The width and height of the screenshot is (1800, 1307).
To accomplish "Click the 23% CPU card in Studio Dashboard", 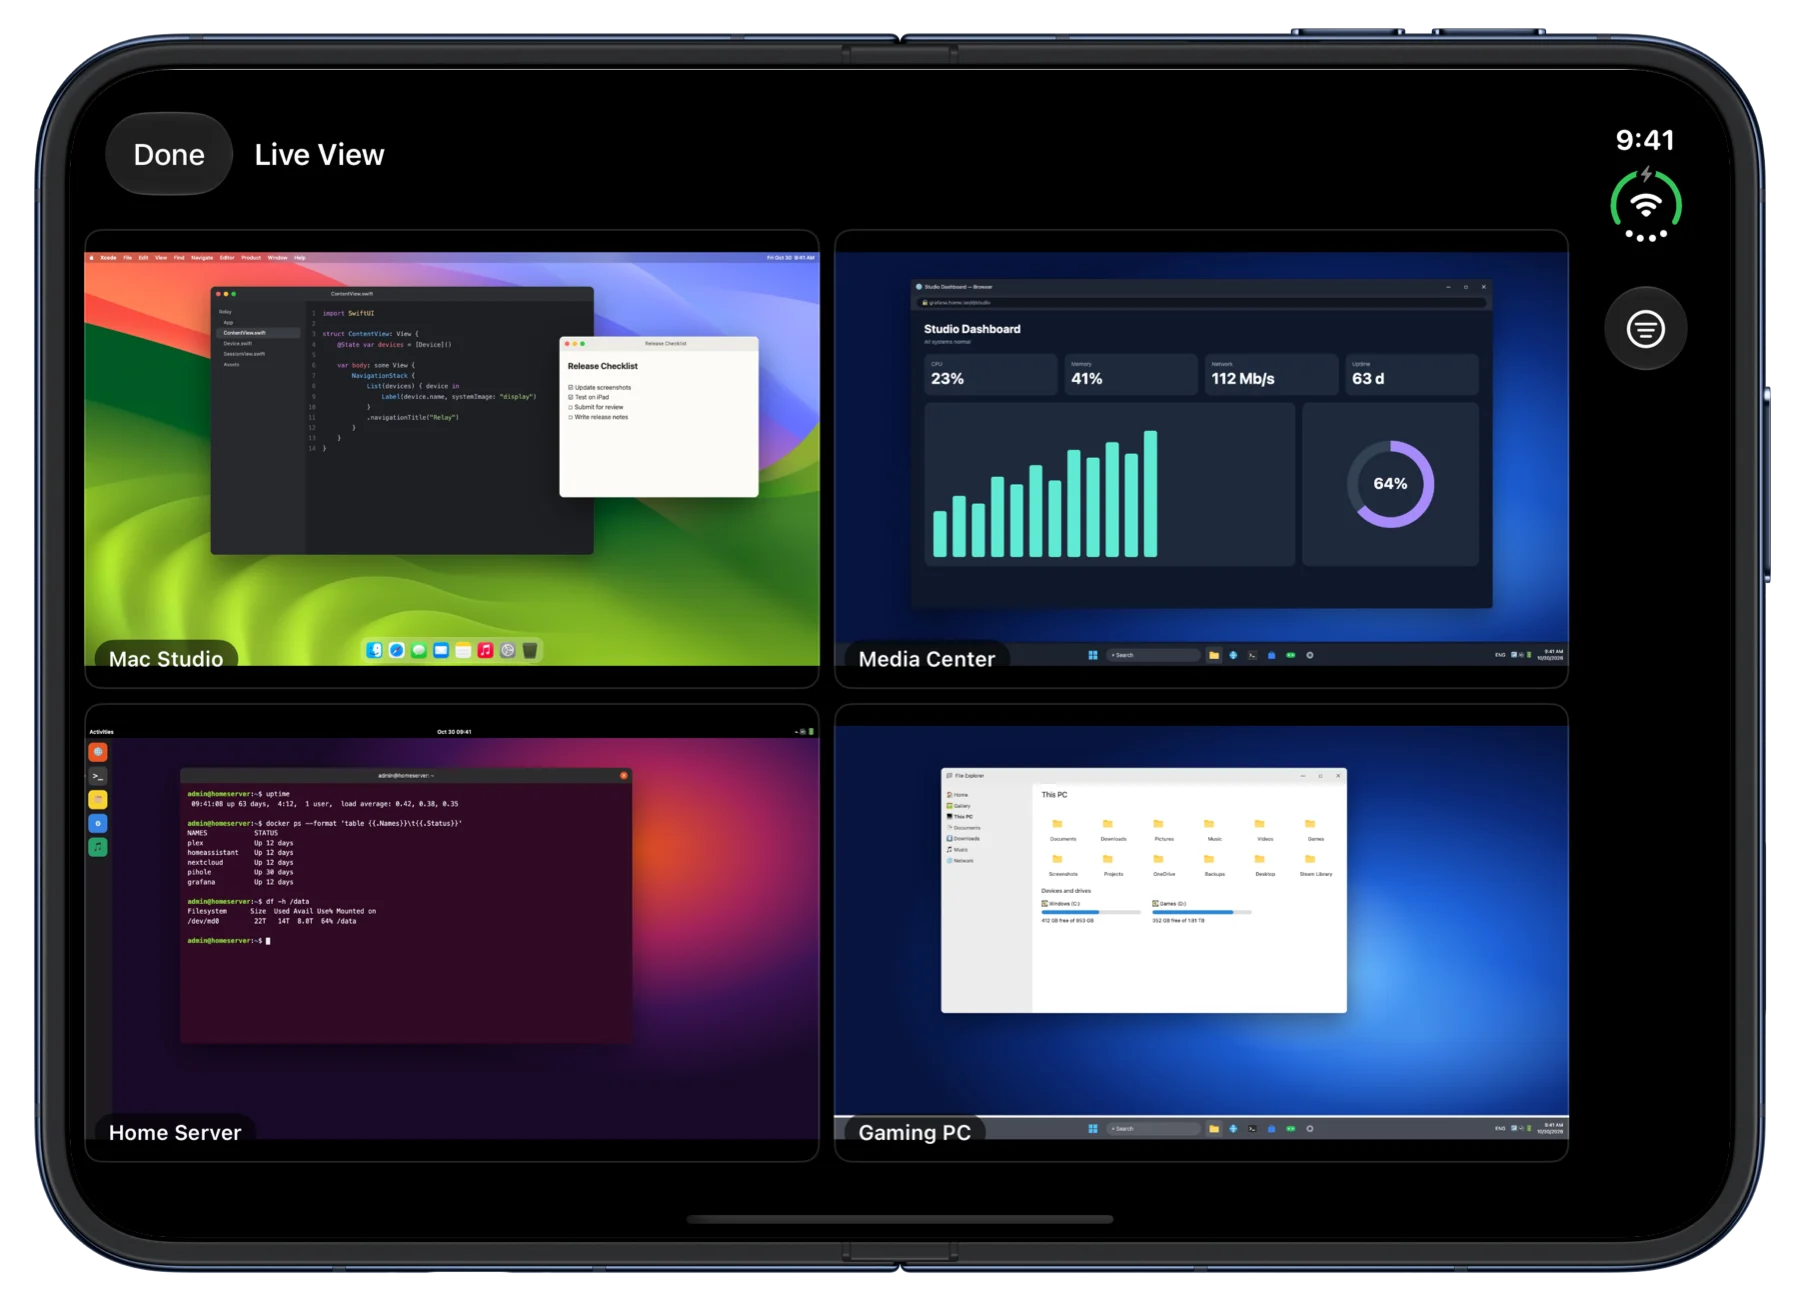I will (991, 374).
